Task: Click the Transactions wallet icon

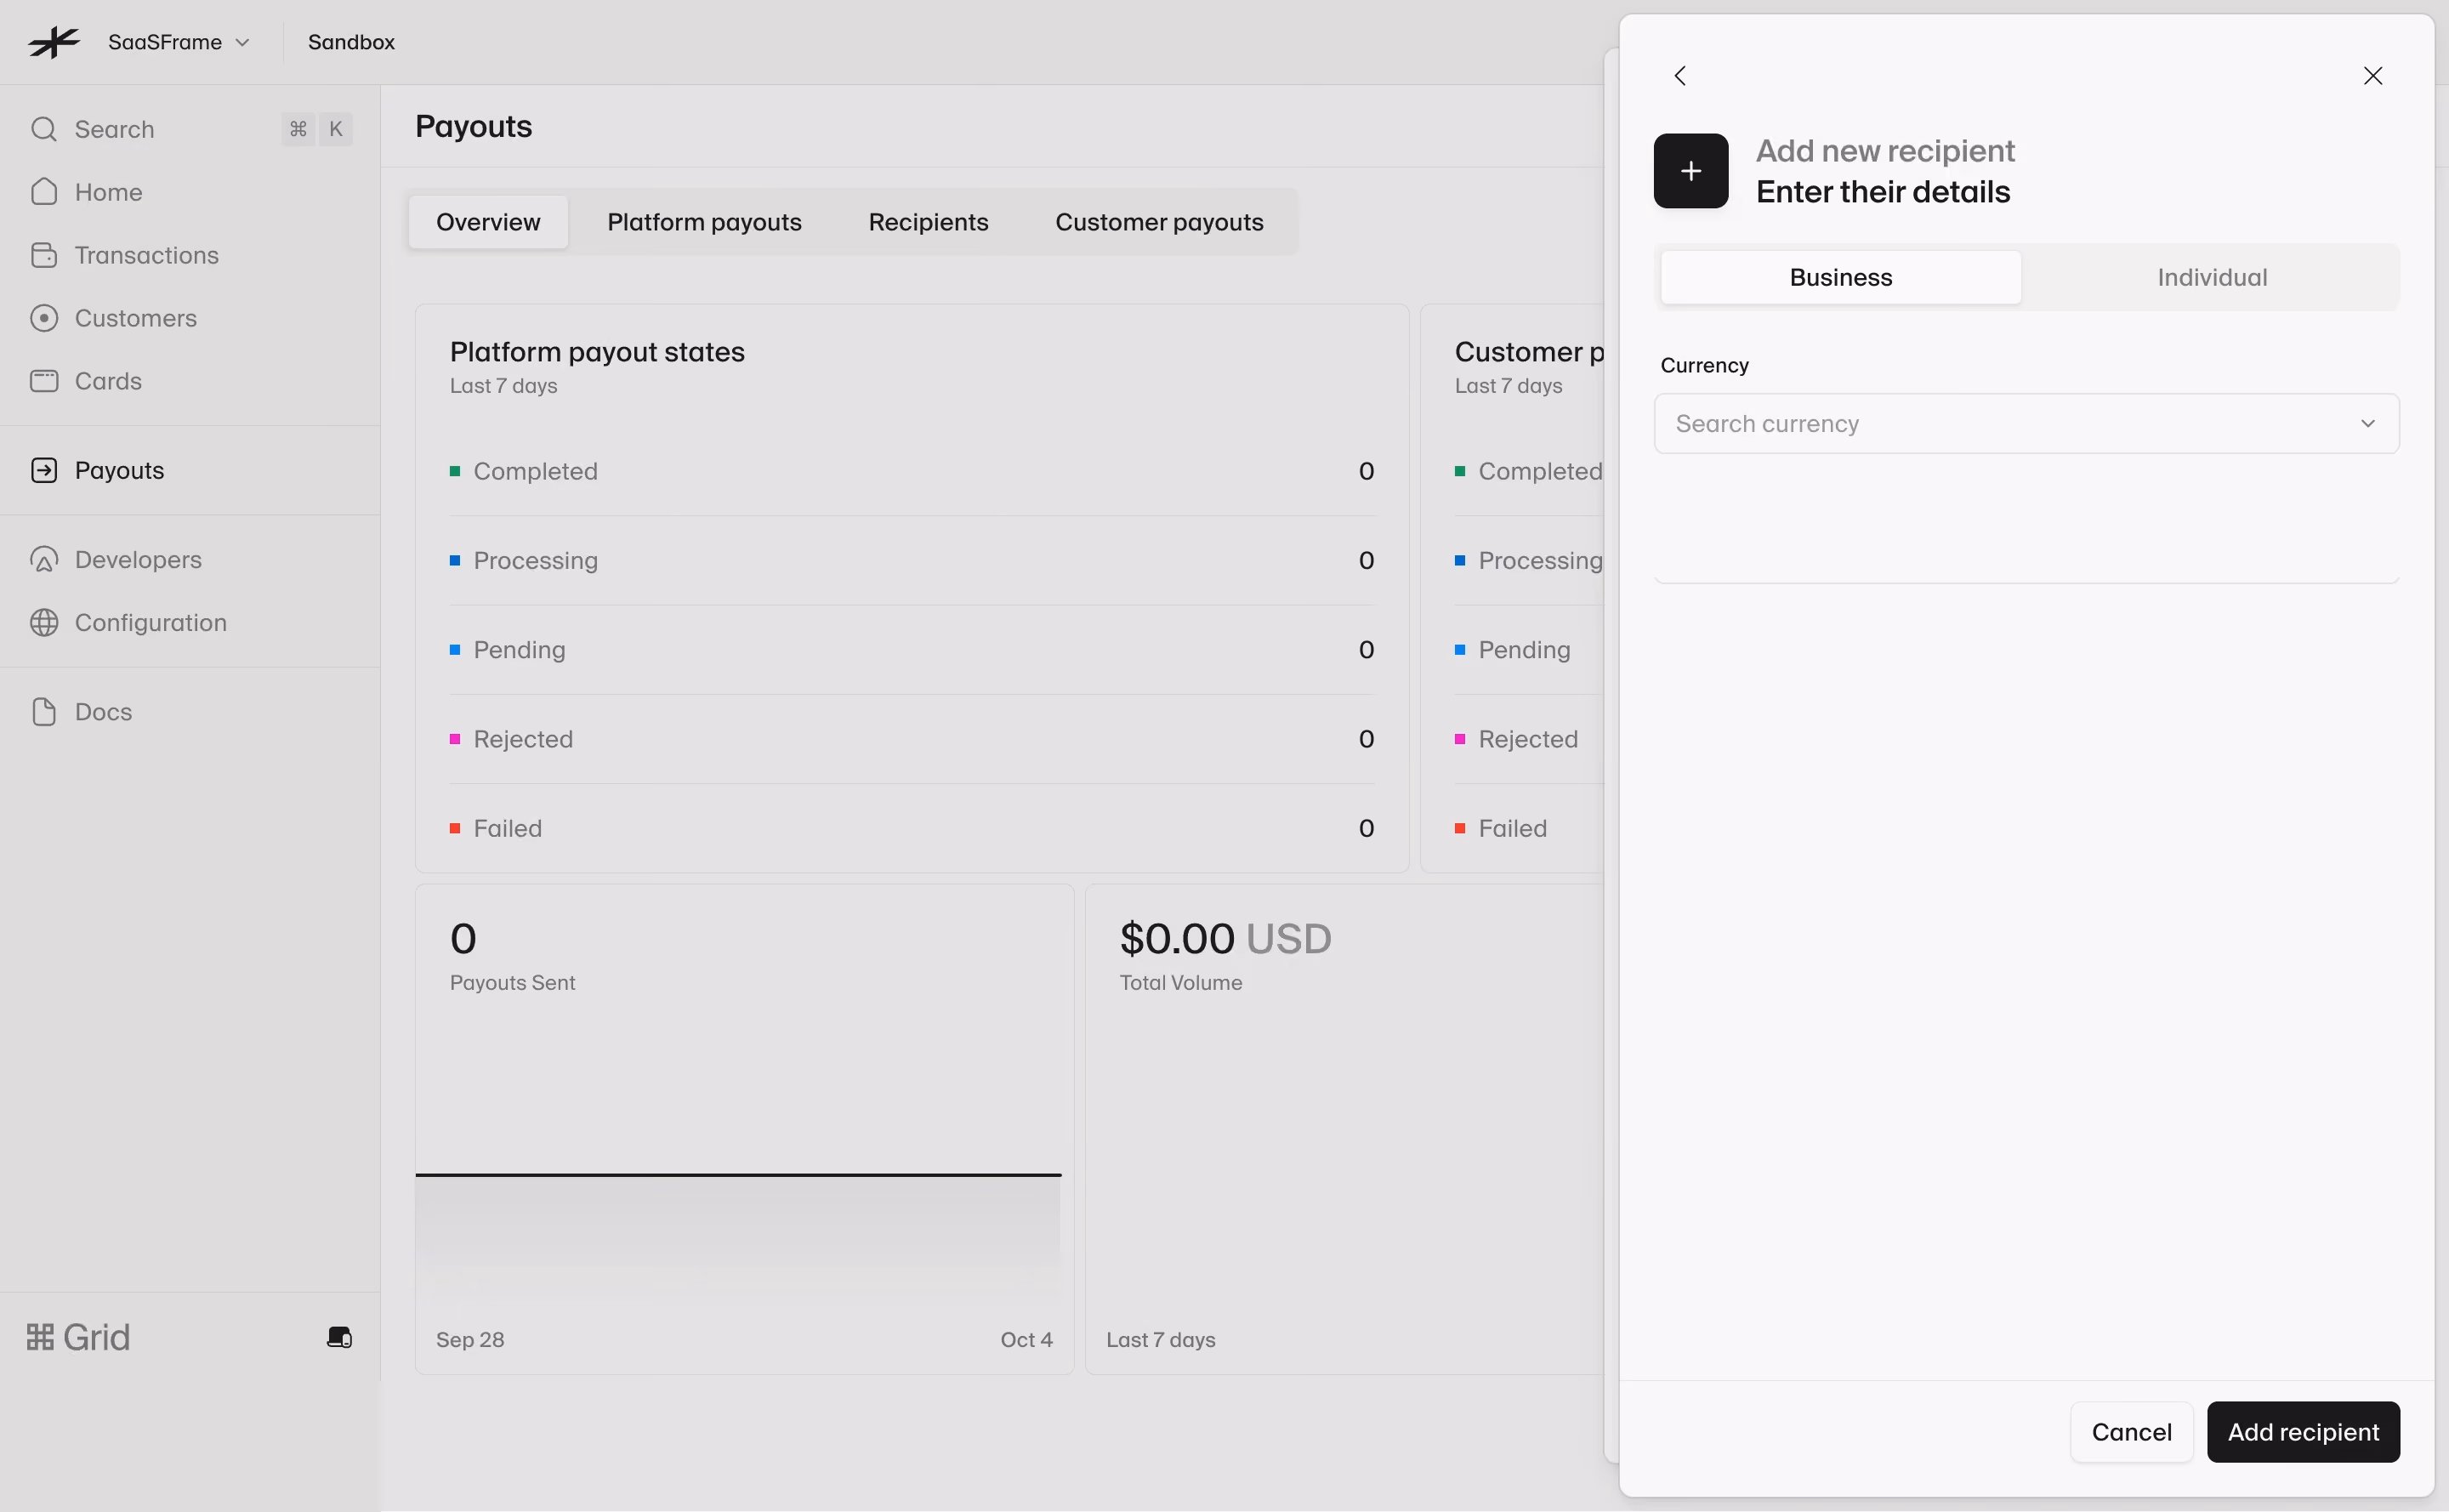Action: click(x=44, y=255)
